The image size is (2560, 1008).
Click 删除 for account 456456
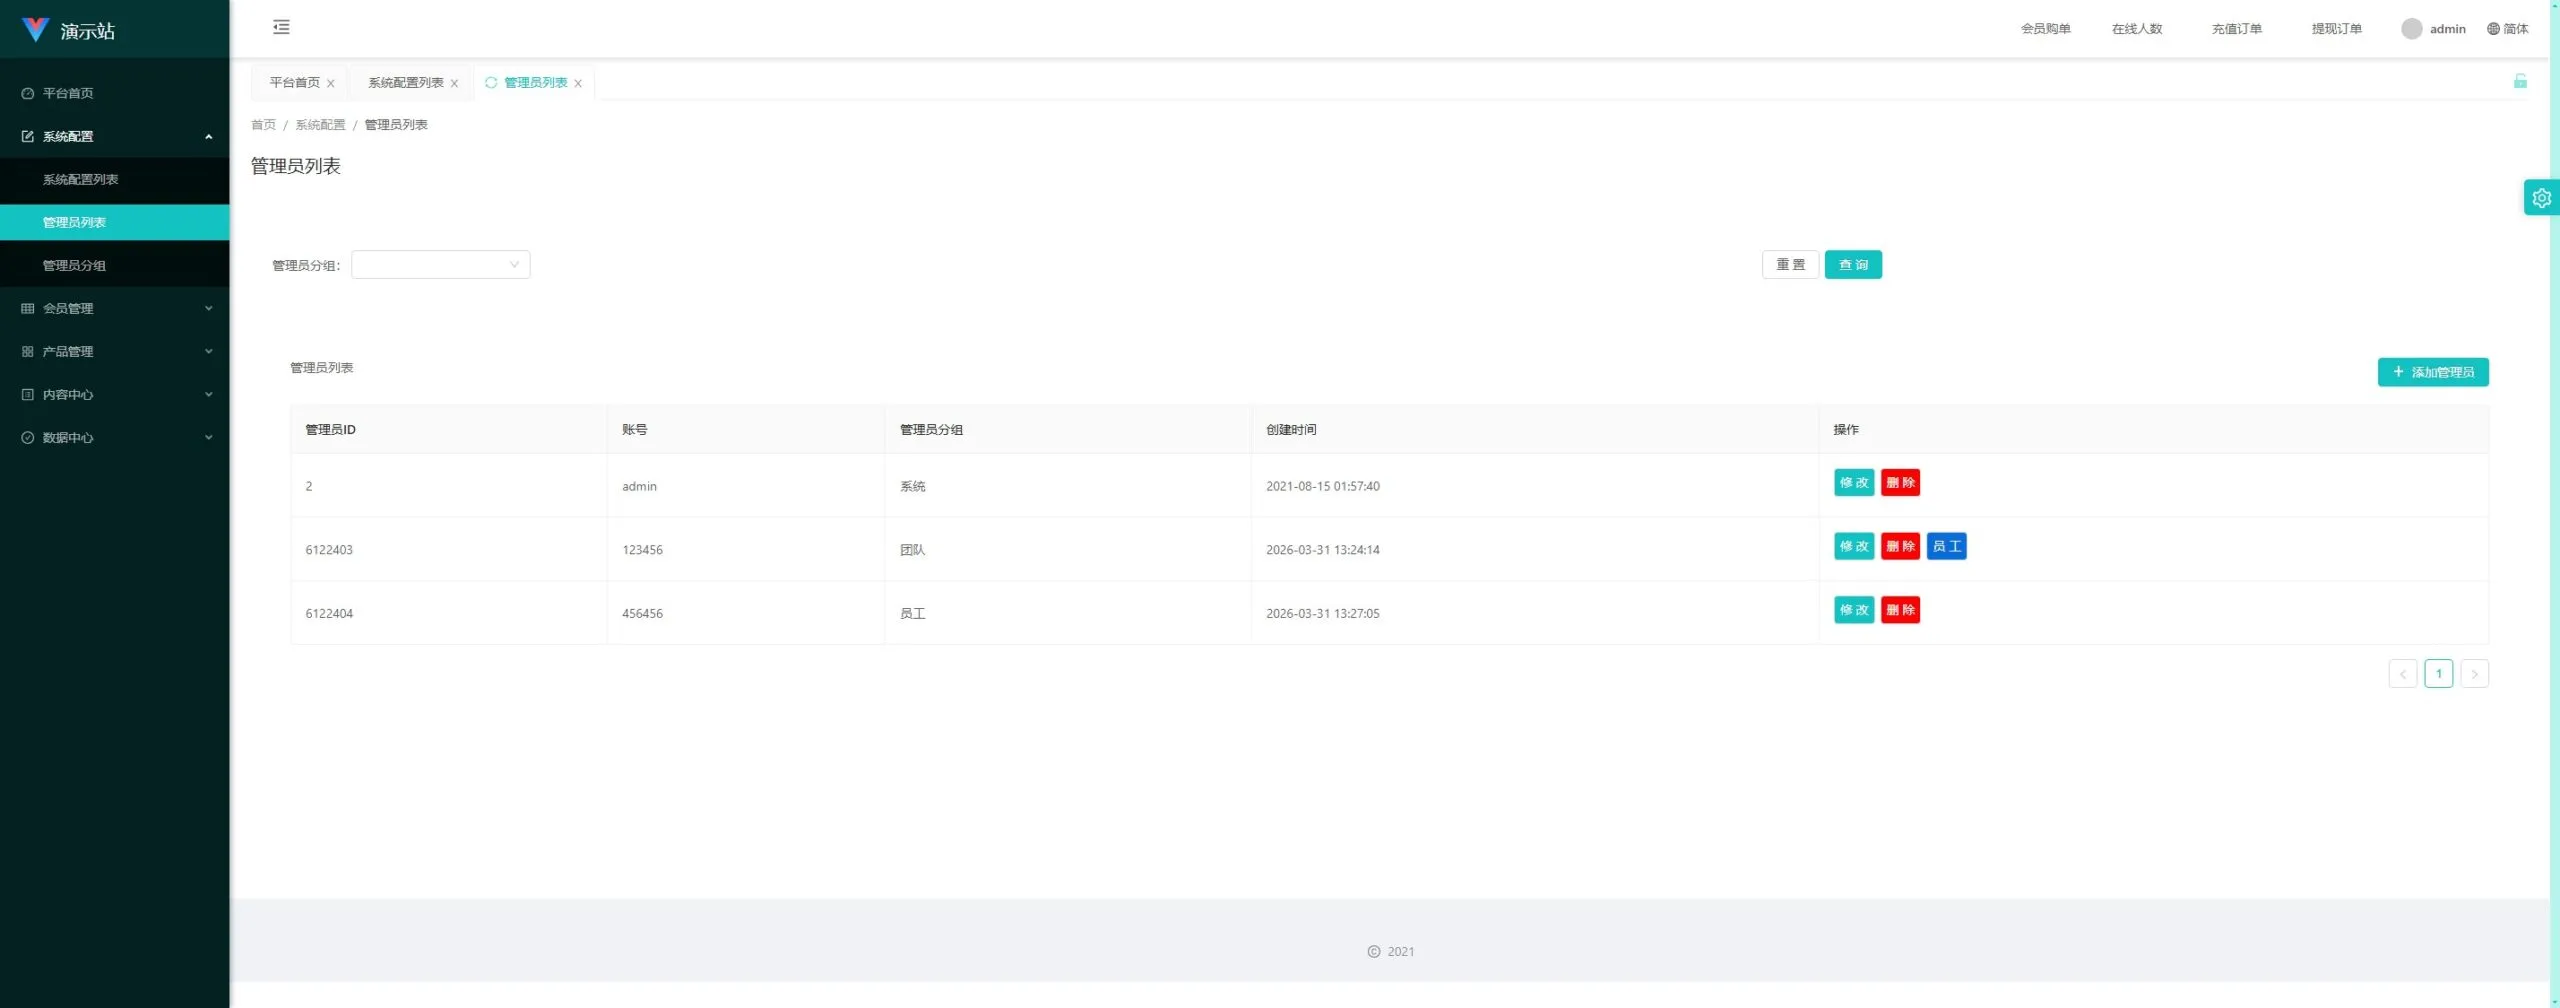click(1900, 610)
